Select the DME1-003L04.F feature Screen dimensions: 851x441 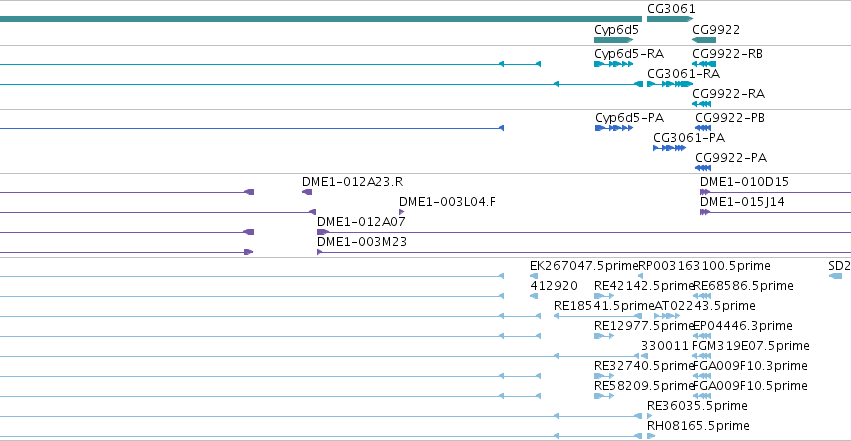point(402,212)
